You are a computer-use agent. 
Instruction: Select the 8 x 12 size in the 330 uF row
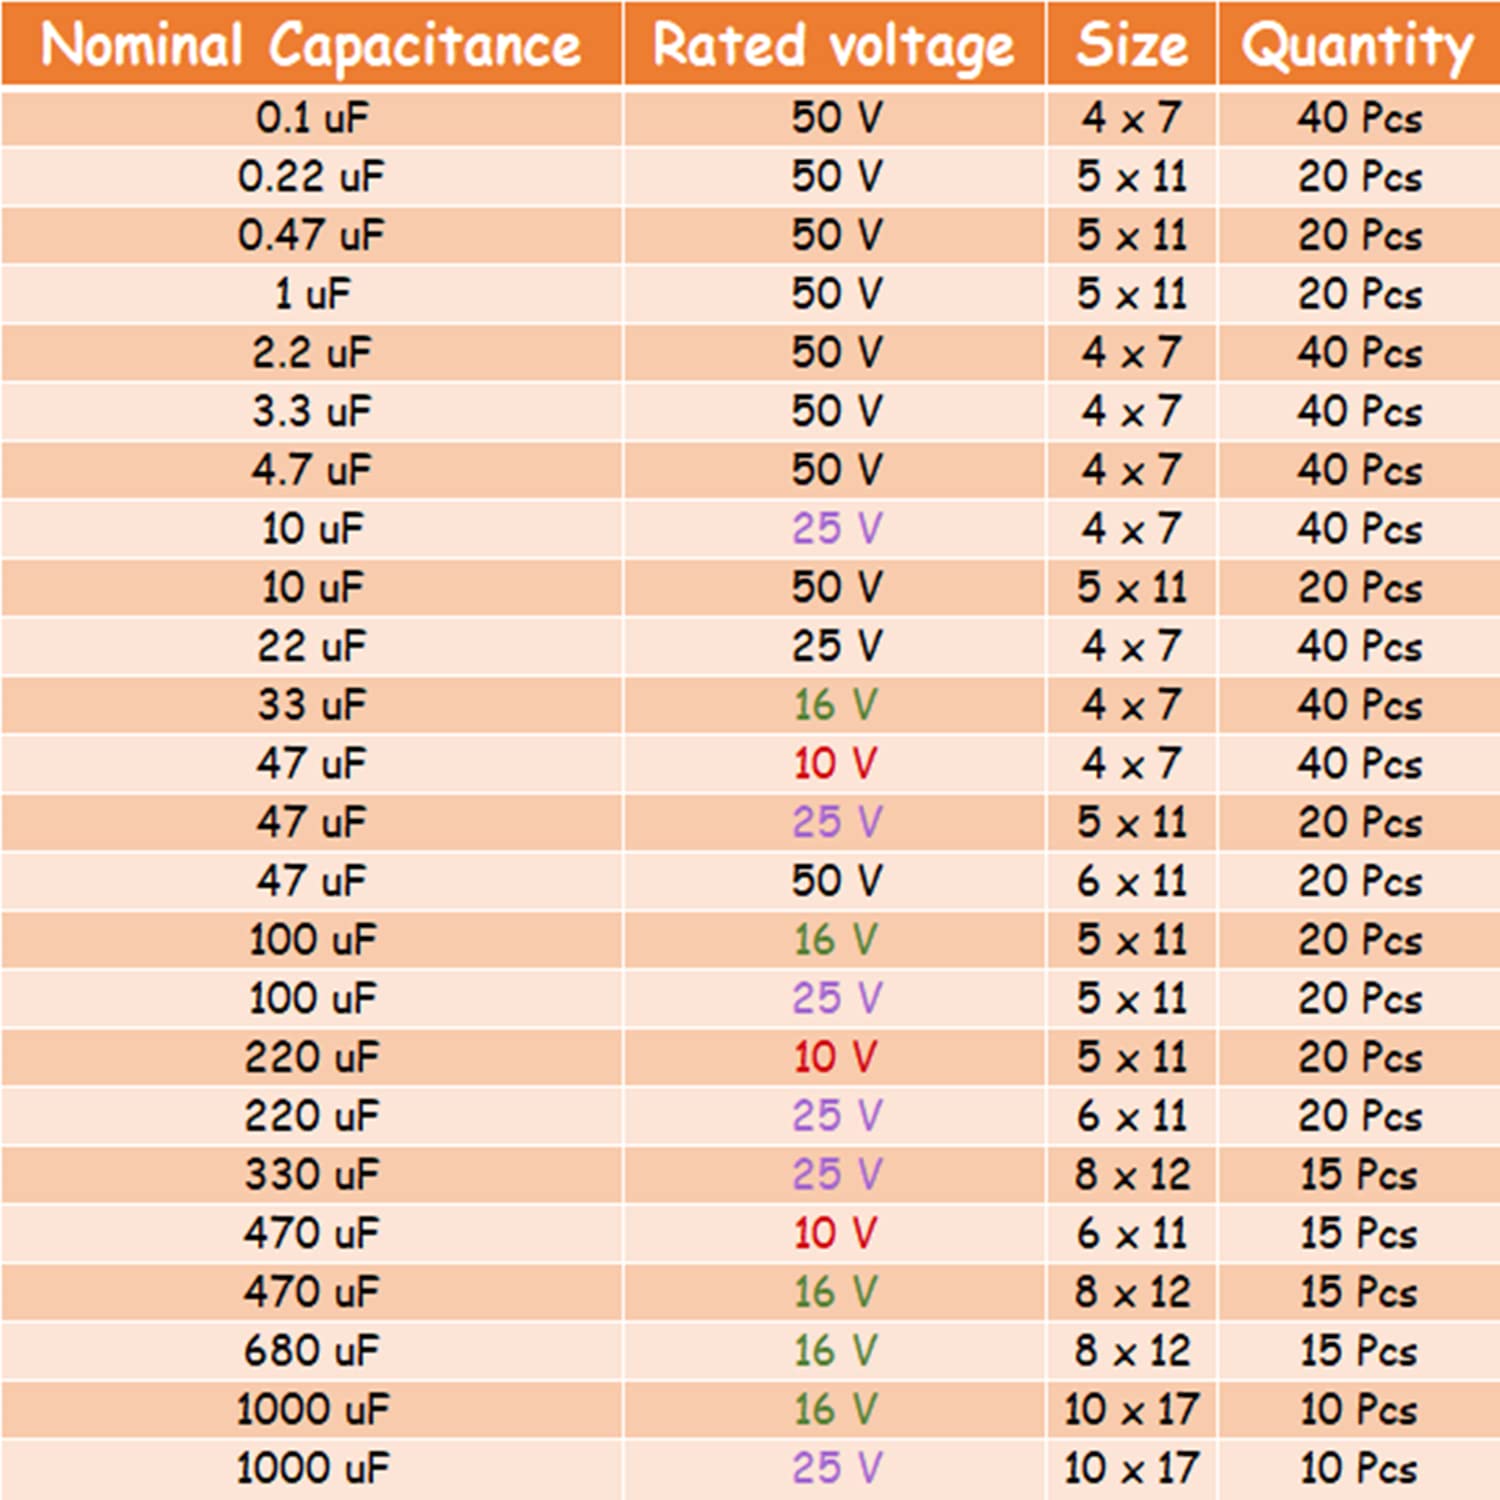coord(1132,1174)
